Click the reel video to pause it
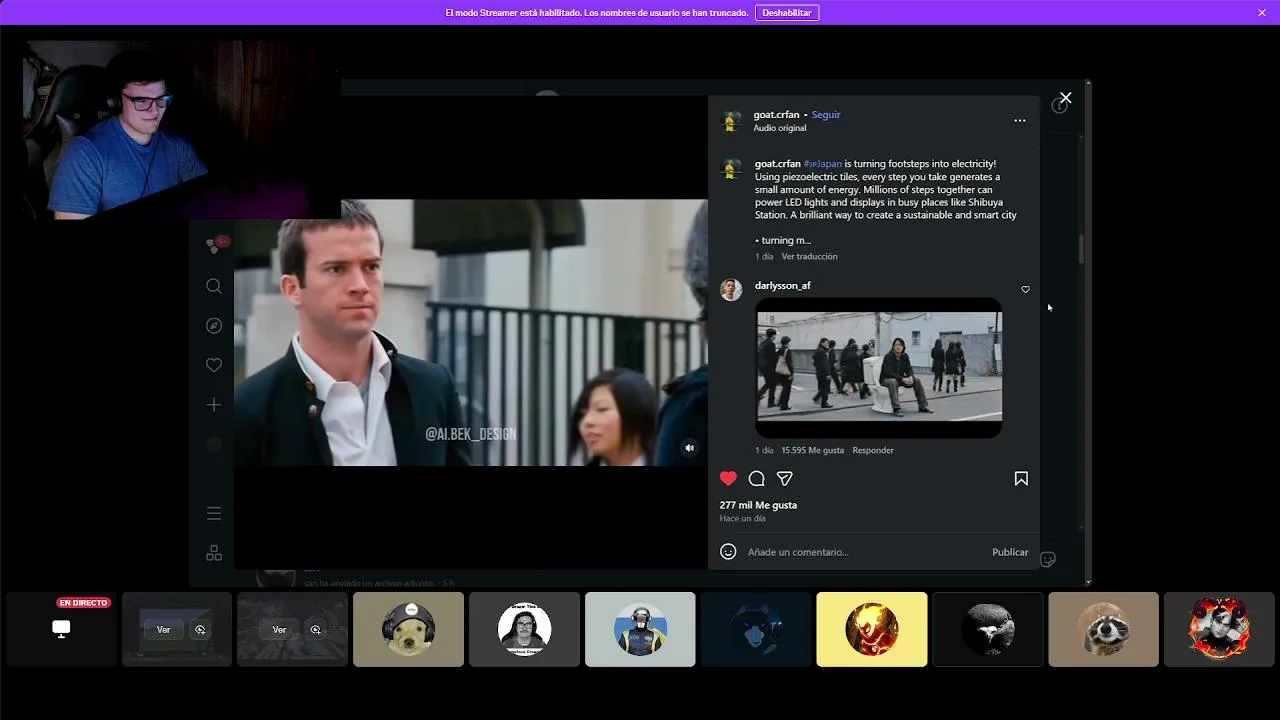 click(470, 332)
